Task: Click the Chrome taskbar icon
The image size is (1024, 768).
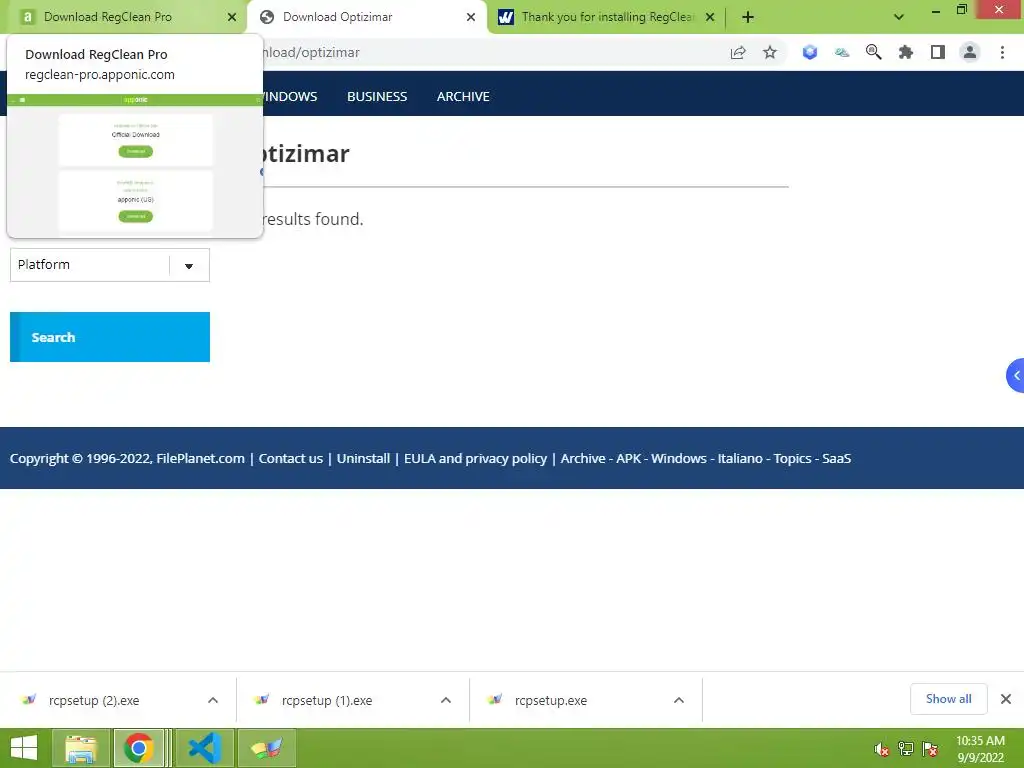Action: point(138,748)
